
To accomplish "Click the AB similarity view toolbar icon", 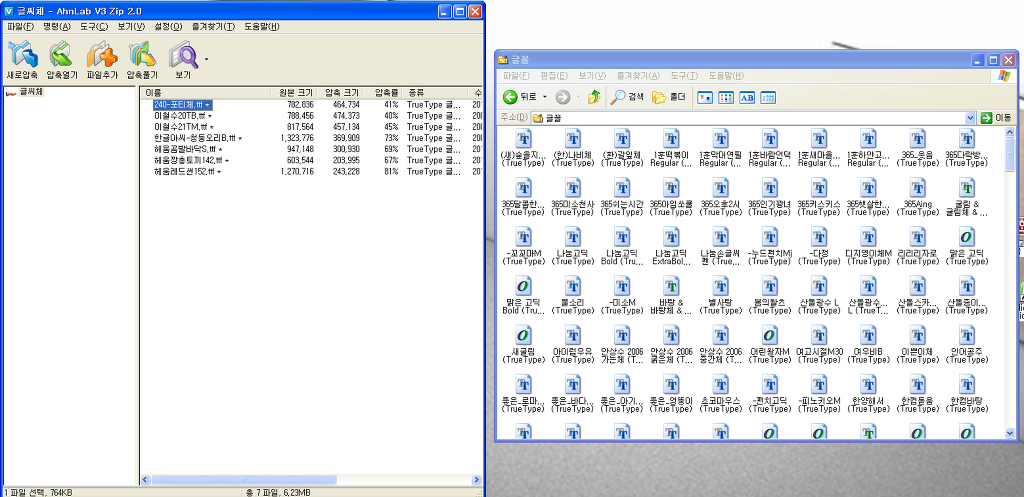I will (x=746, y=97).
